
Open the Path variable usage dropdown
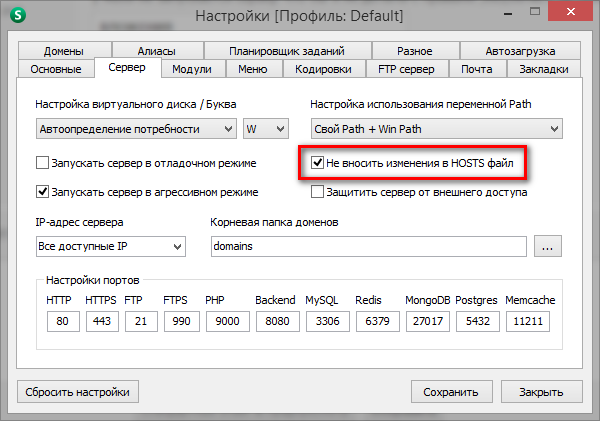[436, 128]
